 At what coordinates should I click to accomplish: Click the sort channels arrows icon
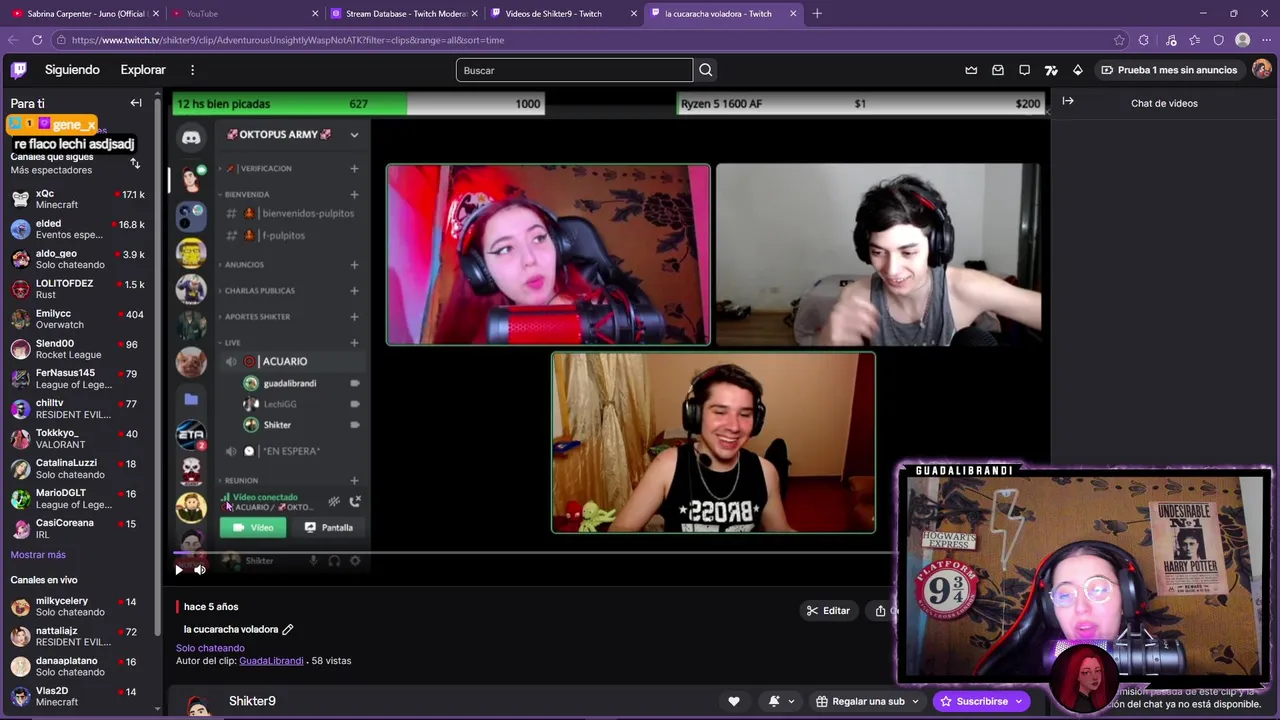coord(135,163)
